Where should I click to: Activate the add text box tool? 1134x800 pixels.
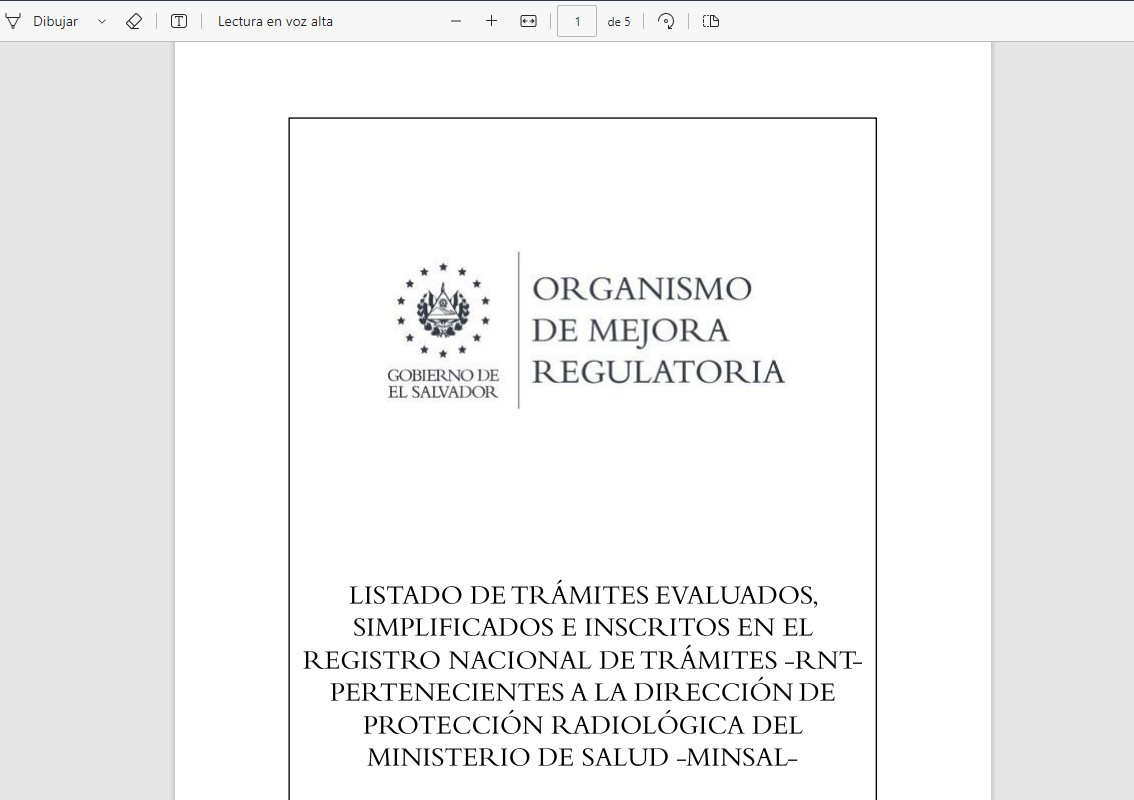click(x=179, y=22)
